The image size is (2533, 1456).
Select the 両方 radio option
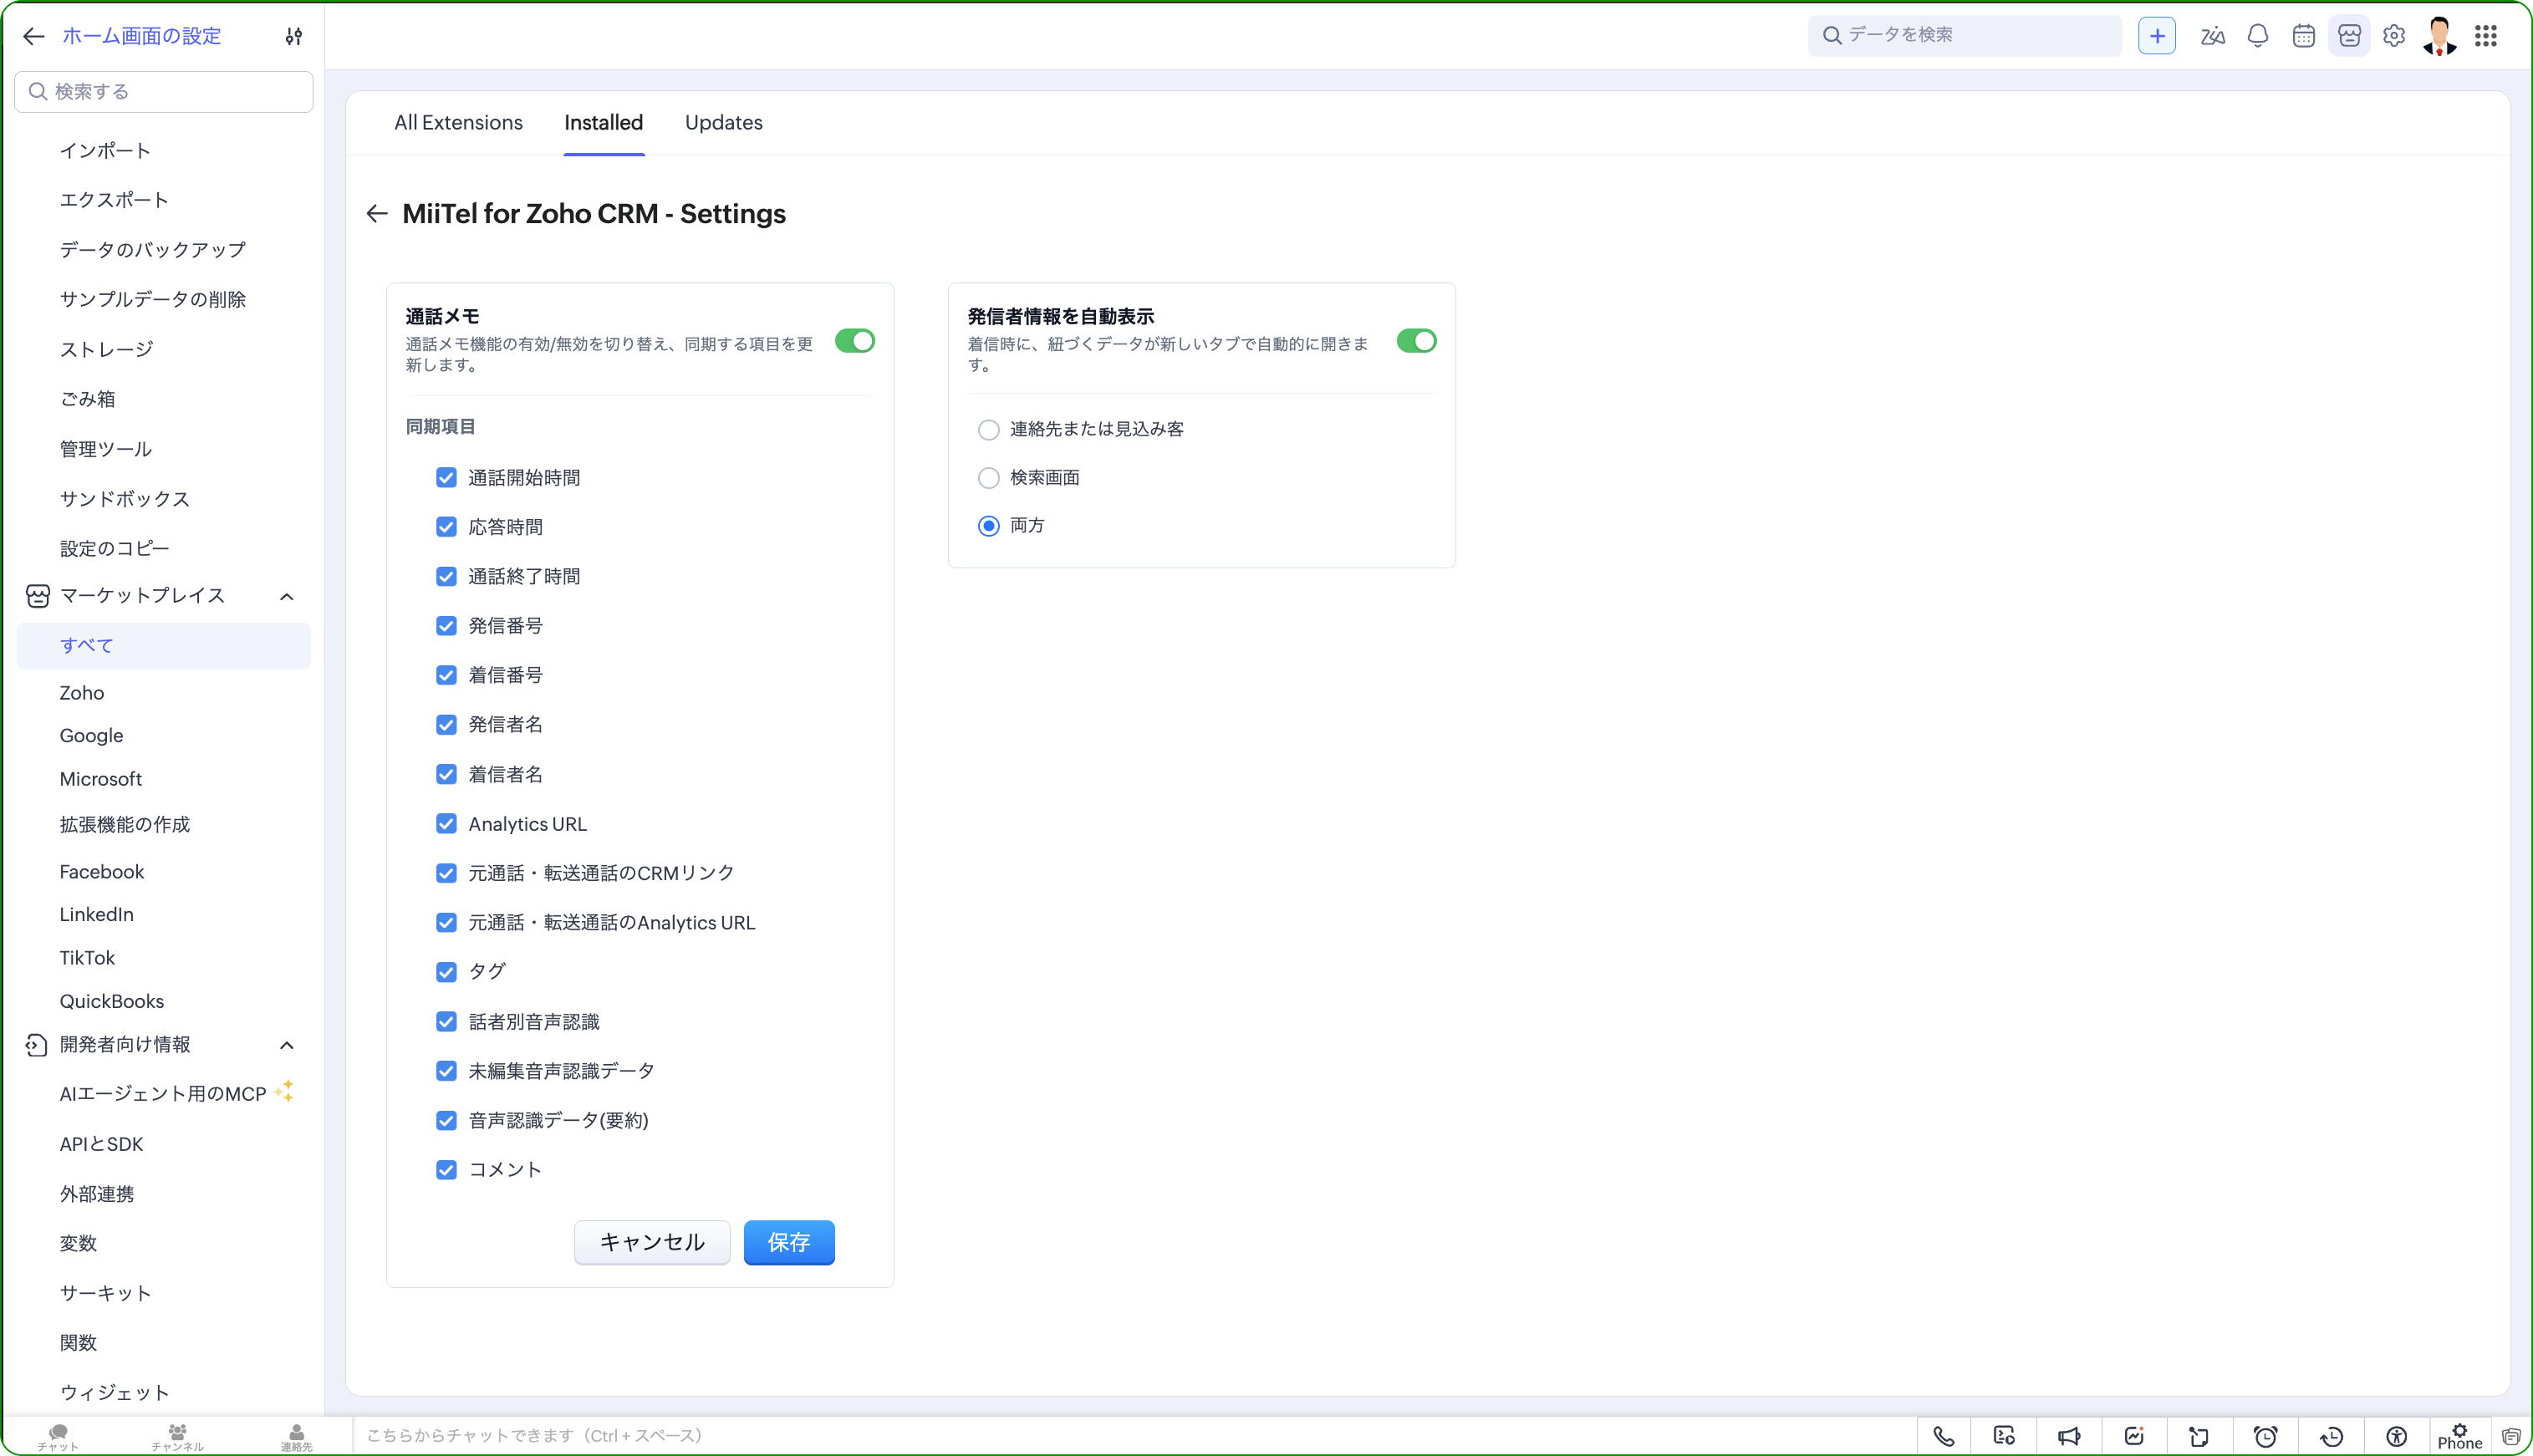coord(988,526)
